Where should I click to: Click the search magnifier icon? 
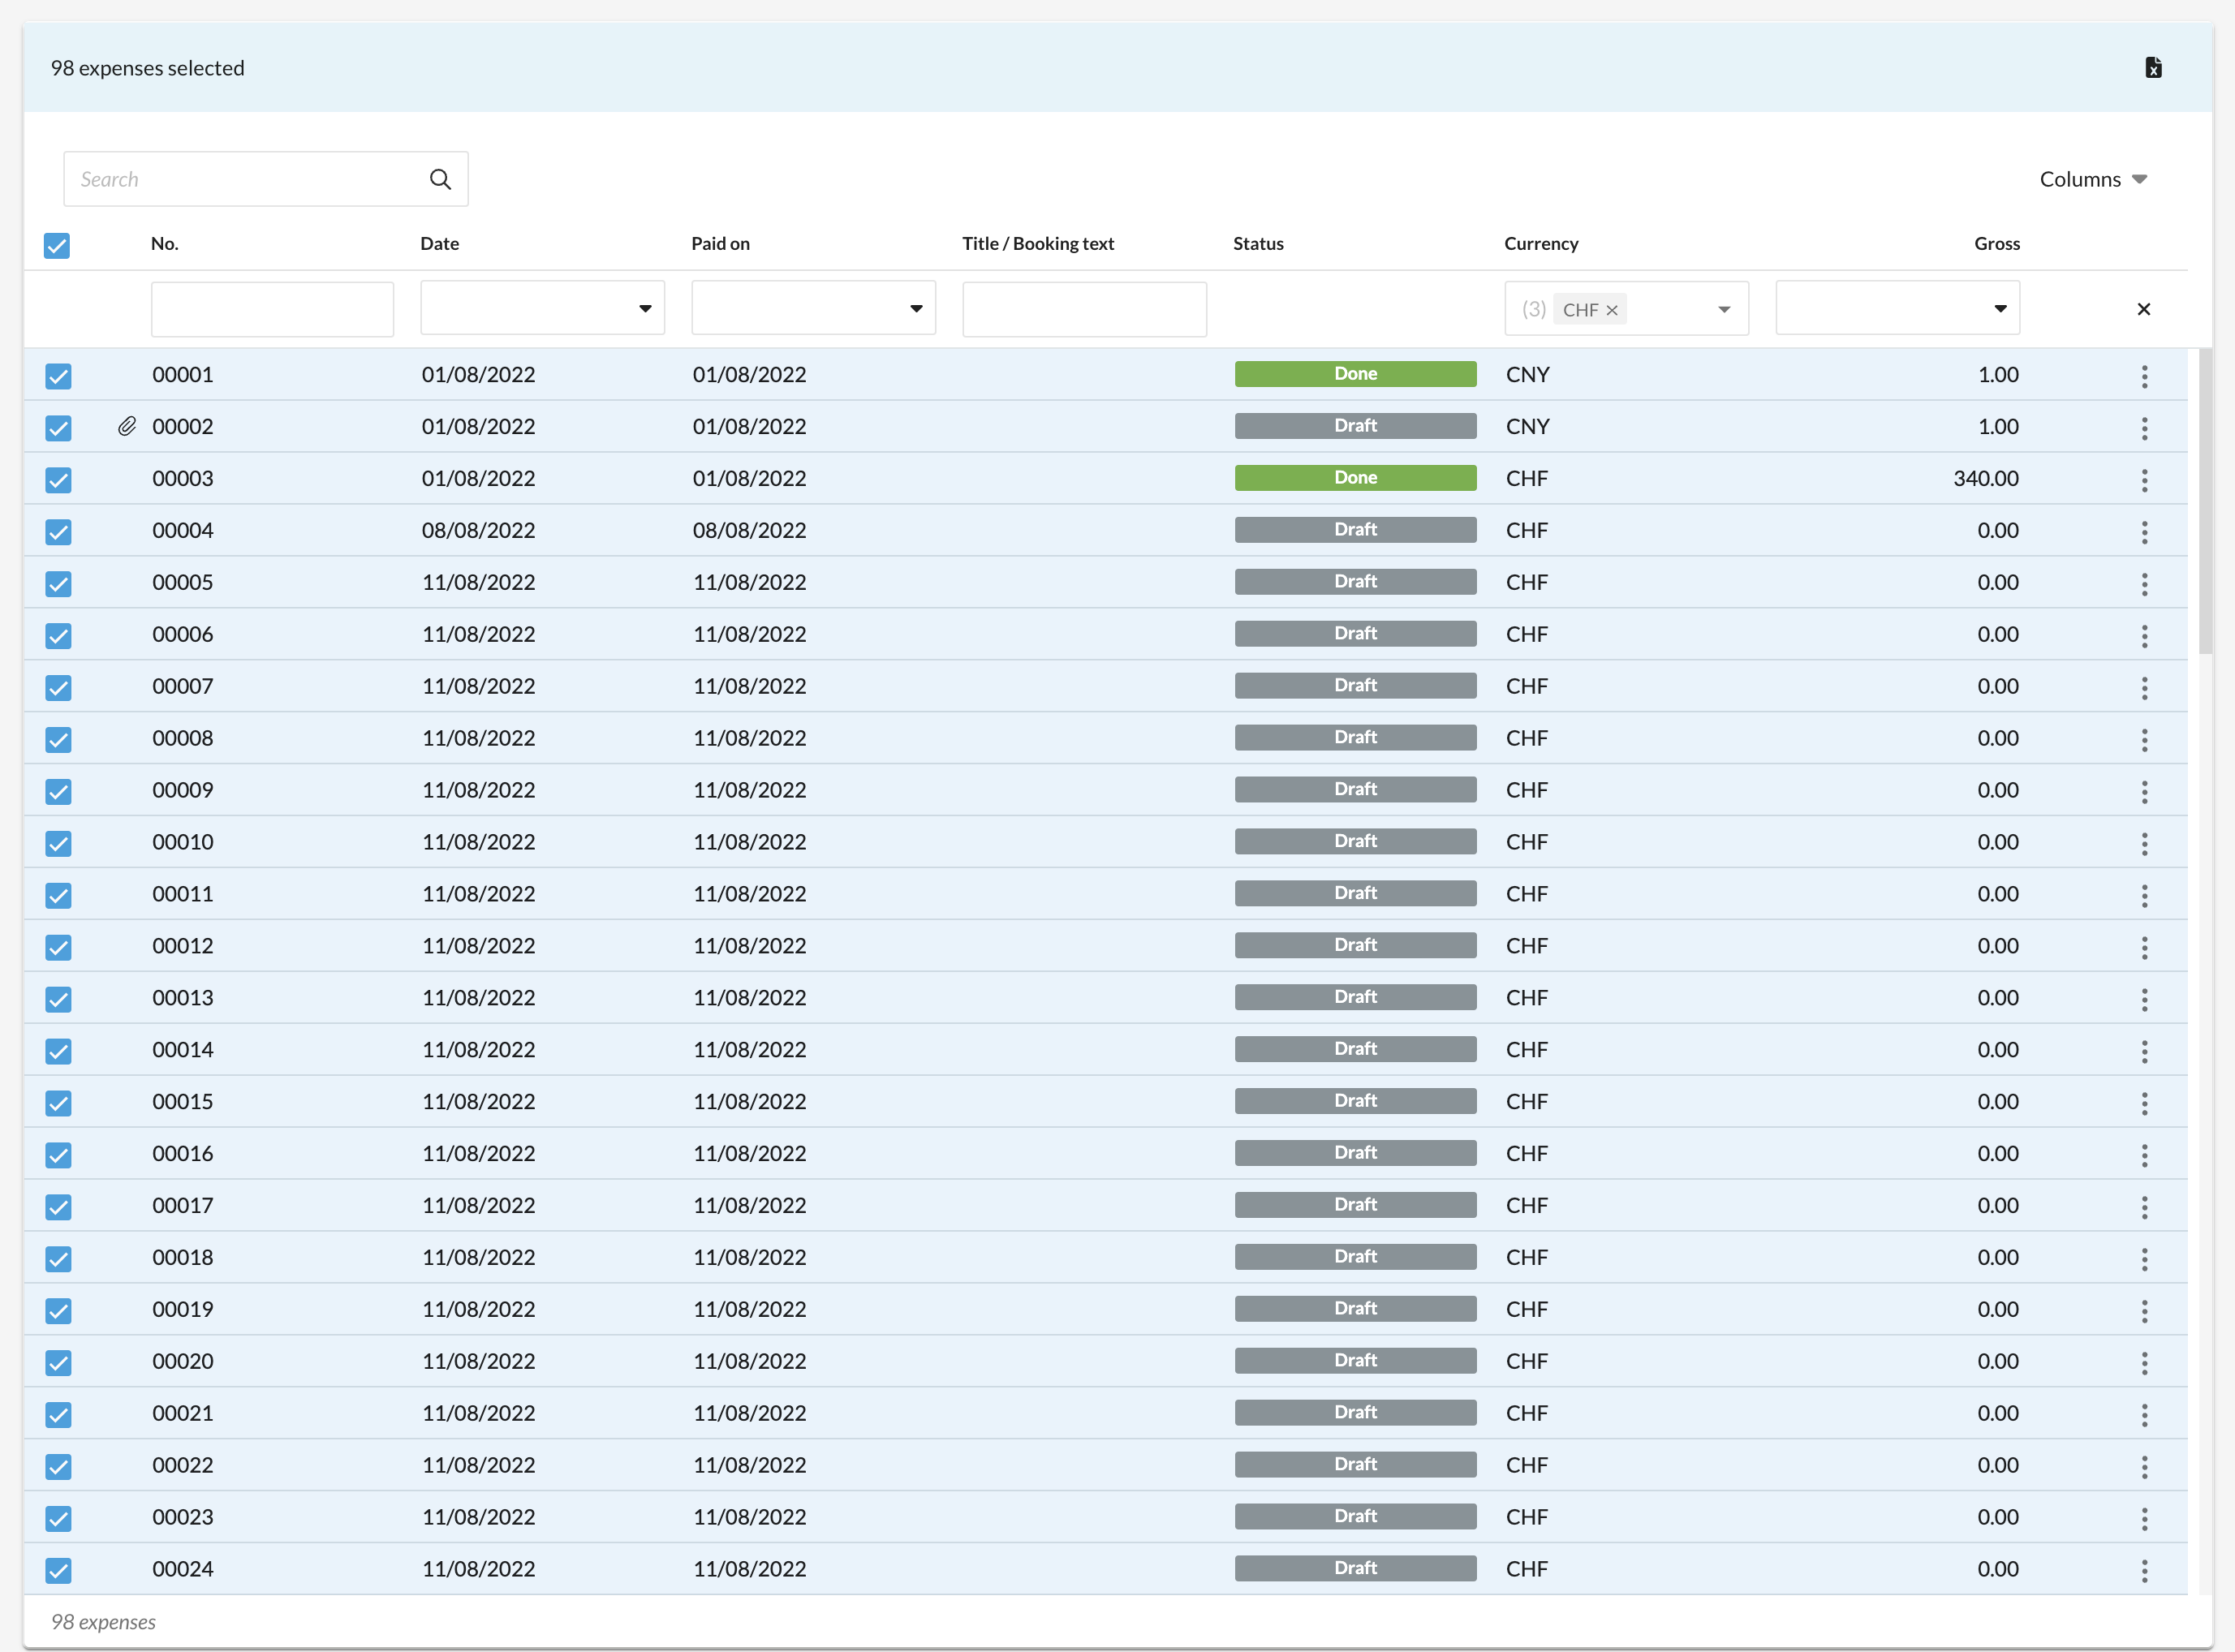click(440, 179)
